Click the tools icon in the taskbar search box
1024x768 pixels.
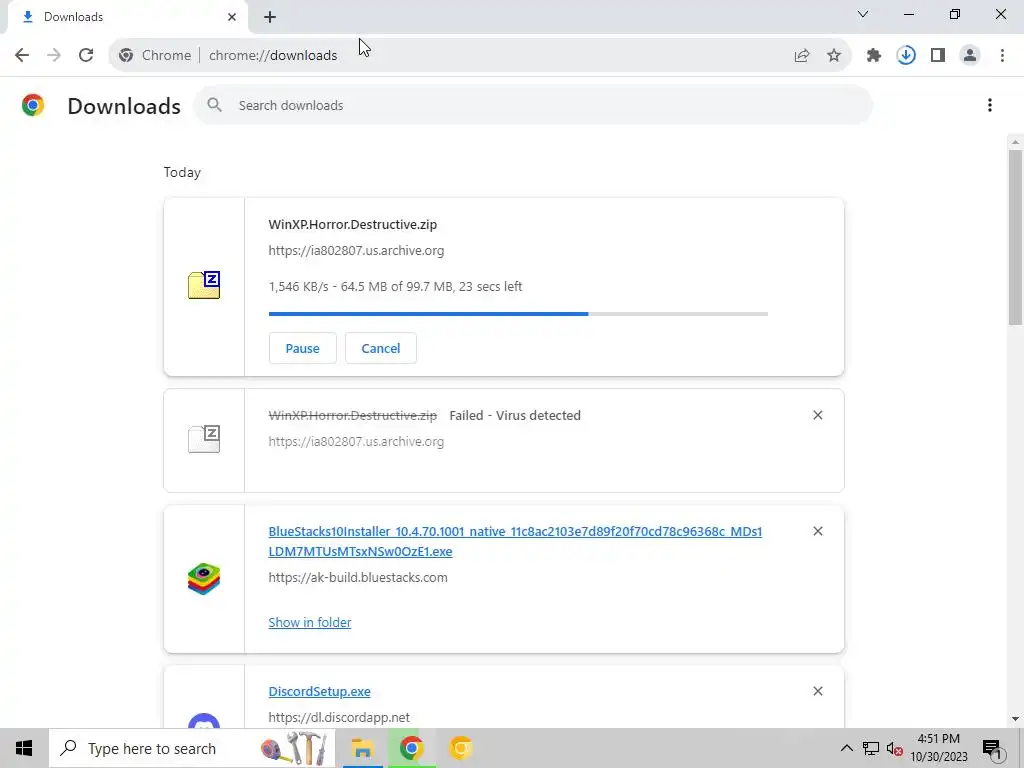click(294, 748)
